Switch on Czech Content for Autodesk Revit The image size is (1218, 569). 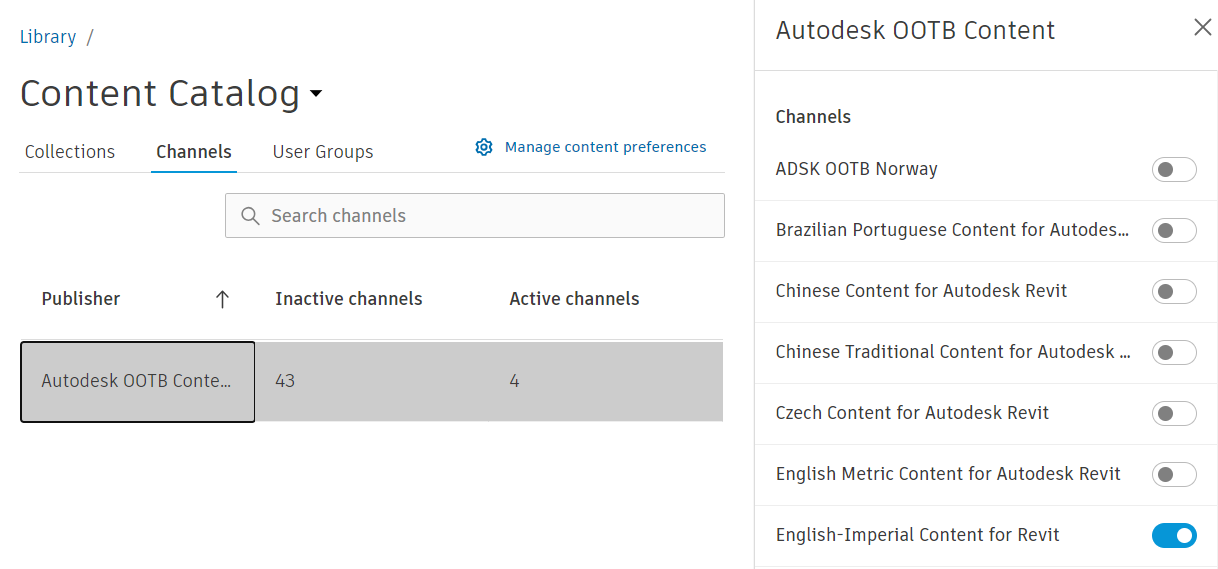tap(1174, 414)
